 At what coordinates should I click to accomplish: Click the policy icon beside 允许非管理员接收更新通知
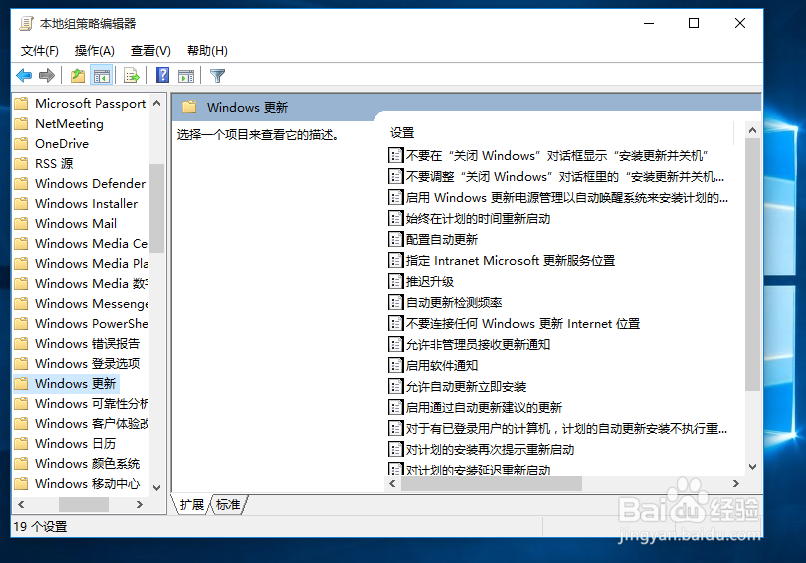click(x=395, y=344)
